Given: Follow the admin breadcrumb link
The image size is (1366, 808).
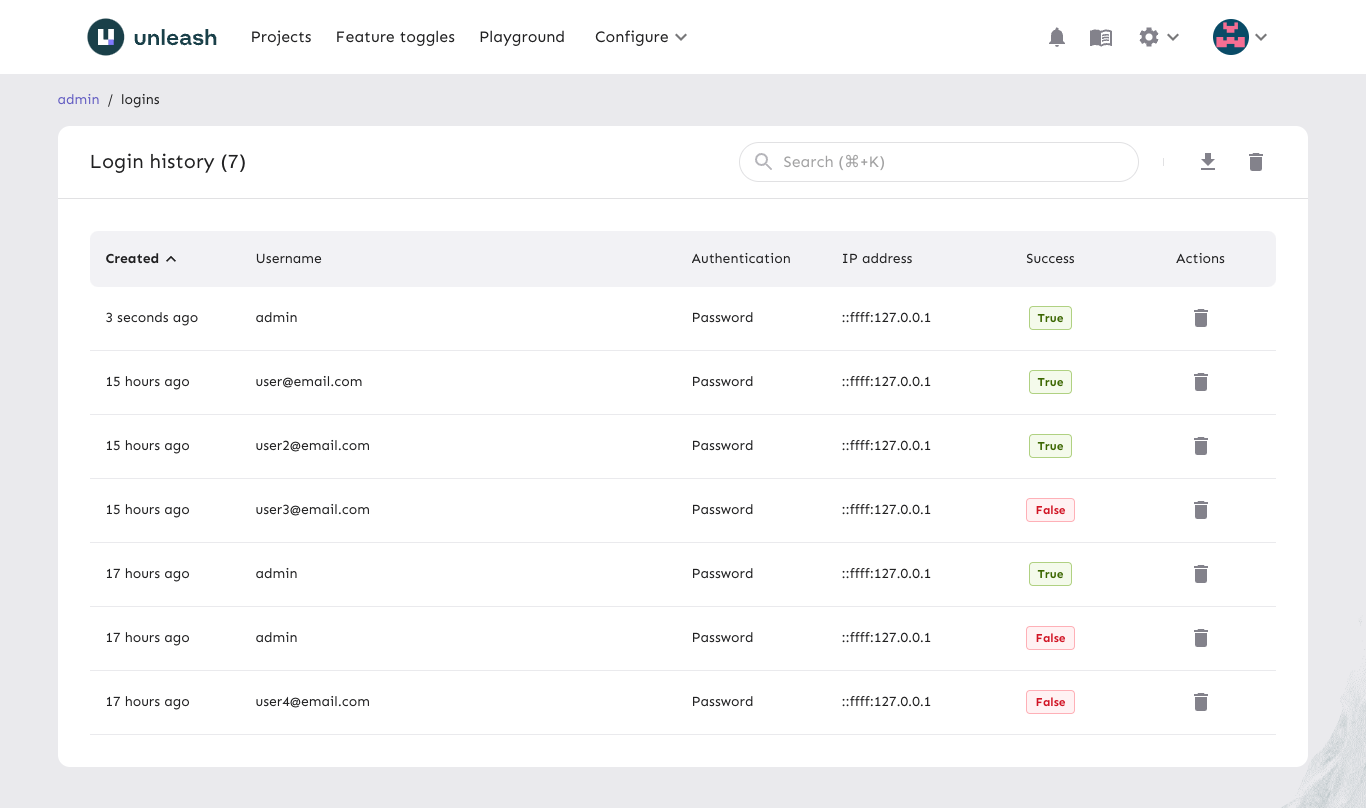Looking at the screenshot, I should coord(78,99).
